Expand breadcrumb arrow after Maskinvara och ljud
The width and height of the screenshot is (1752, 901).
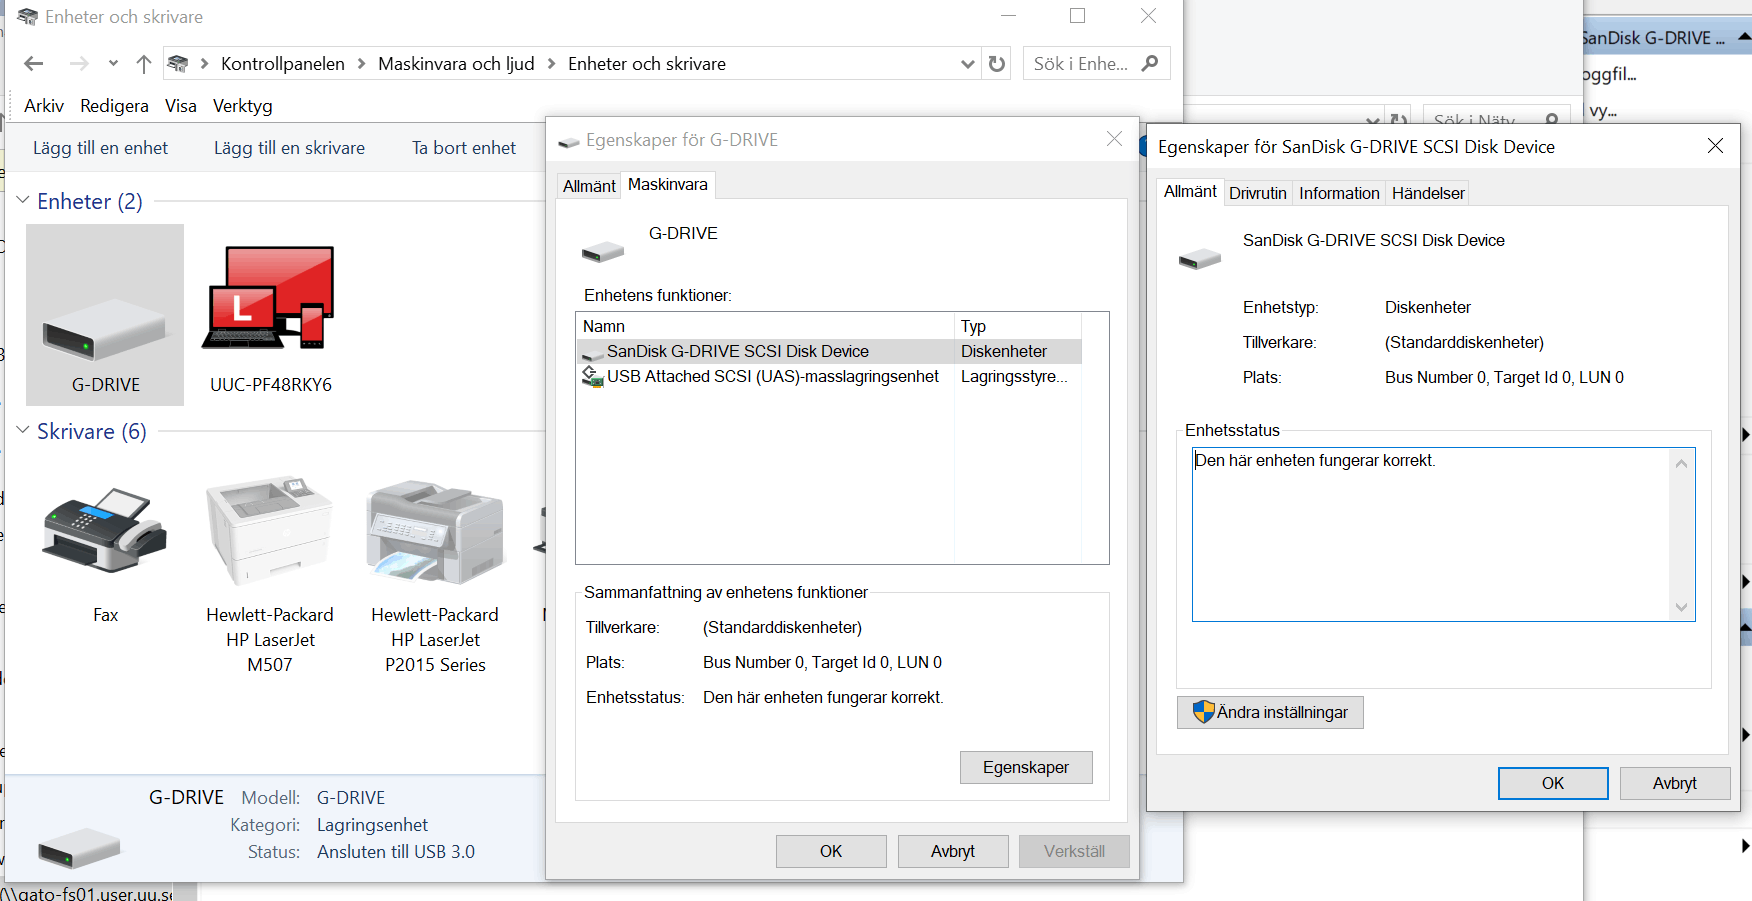pos(551,64)
